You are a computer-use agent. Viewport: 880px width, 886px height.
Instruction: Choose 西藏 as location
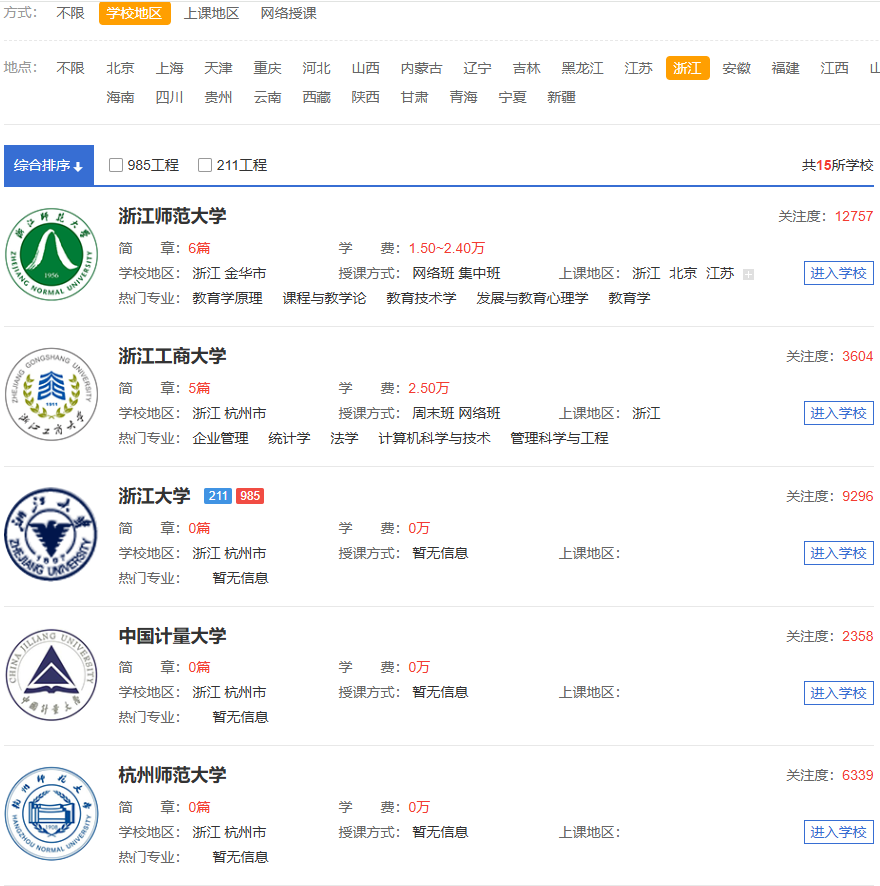317,97
